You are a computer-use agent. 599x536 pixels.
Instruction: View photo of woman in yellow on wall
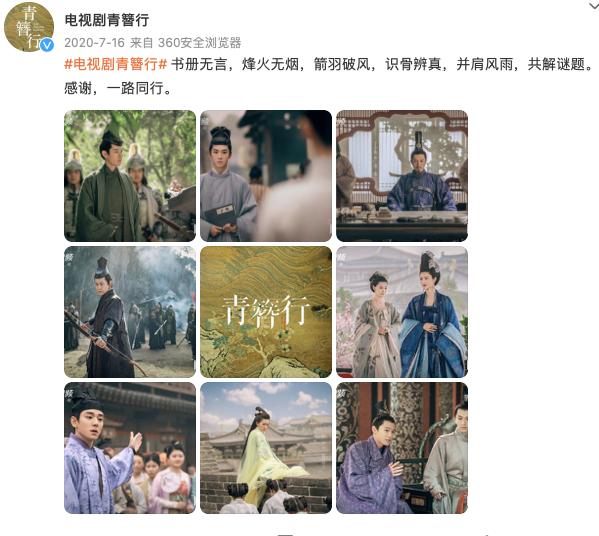tap(266, 448)
